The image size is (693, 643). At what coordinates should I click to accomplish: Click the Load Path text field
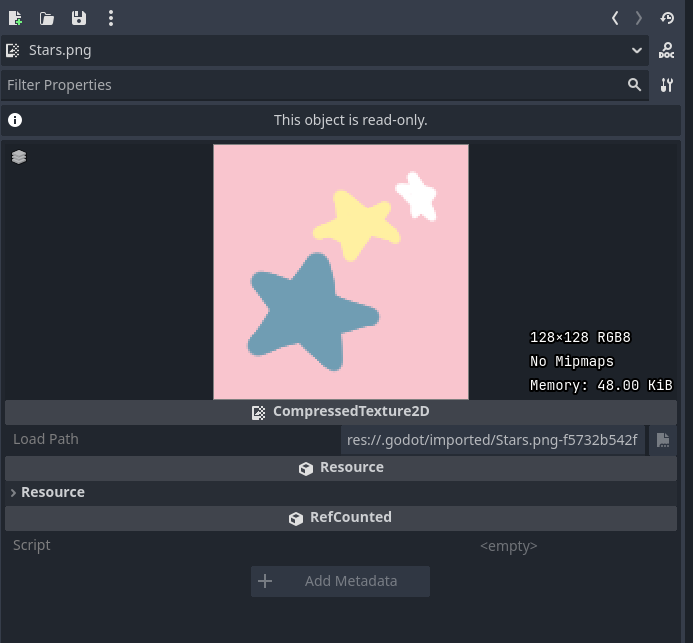(x=492, y=439)
